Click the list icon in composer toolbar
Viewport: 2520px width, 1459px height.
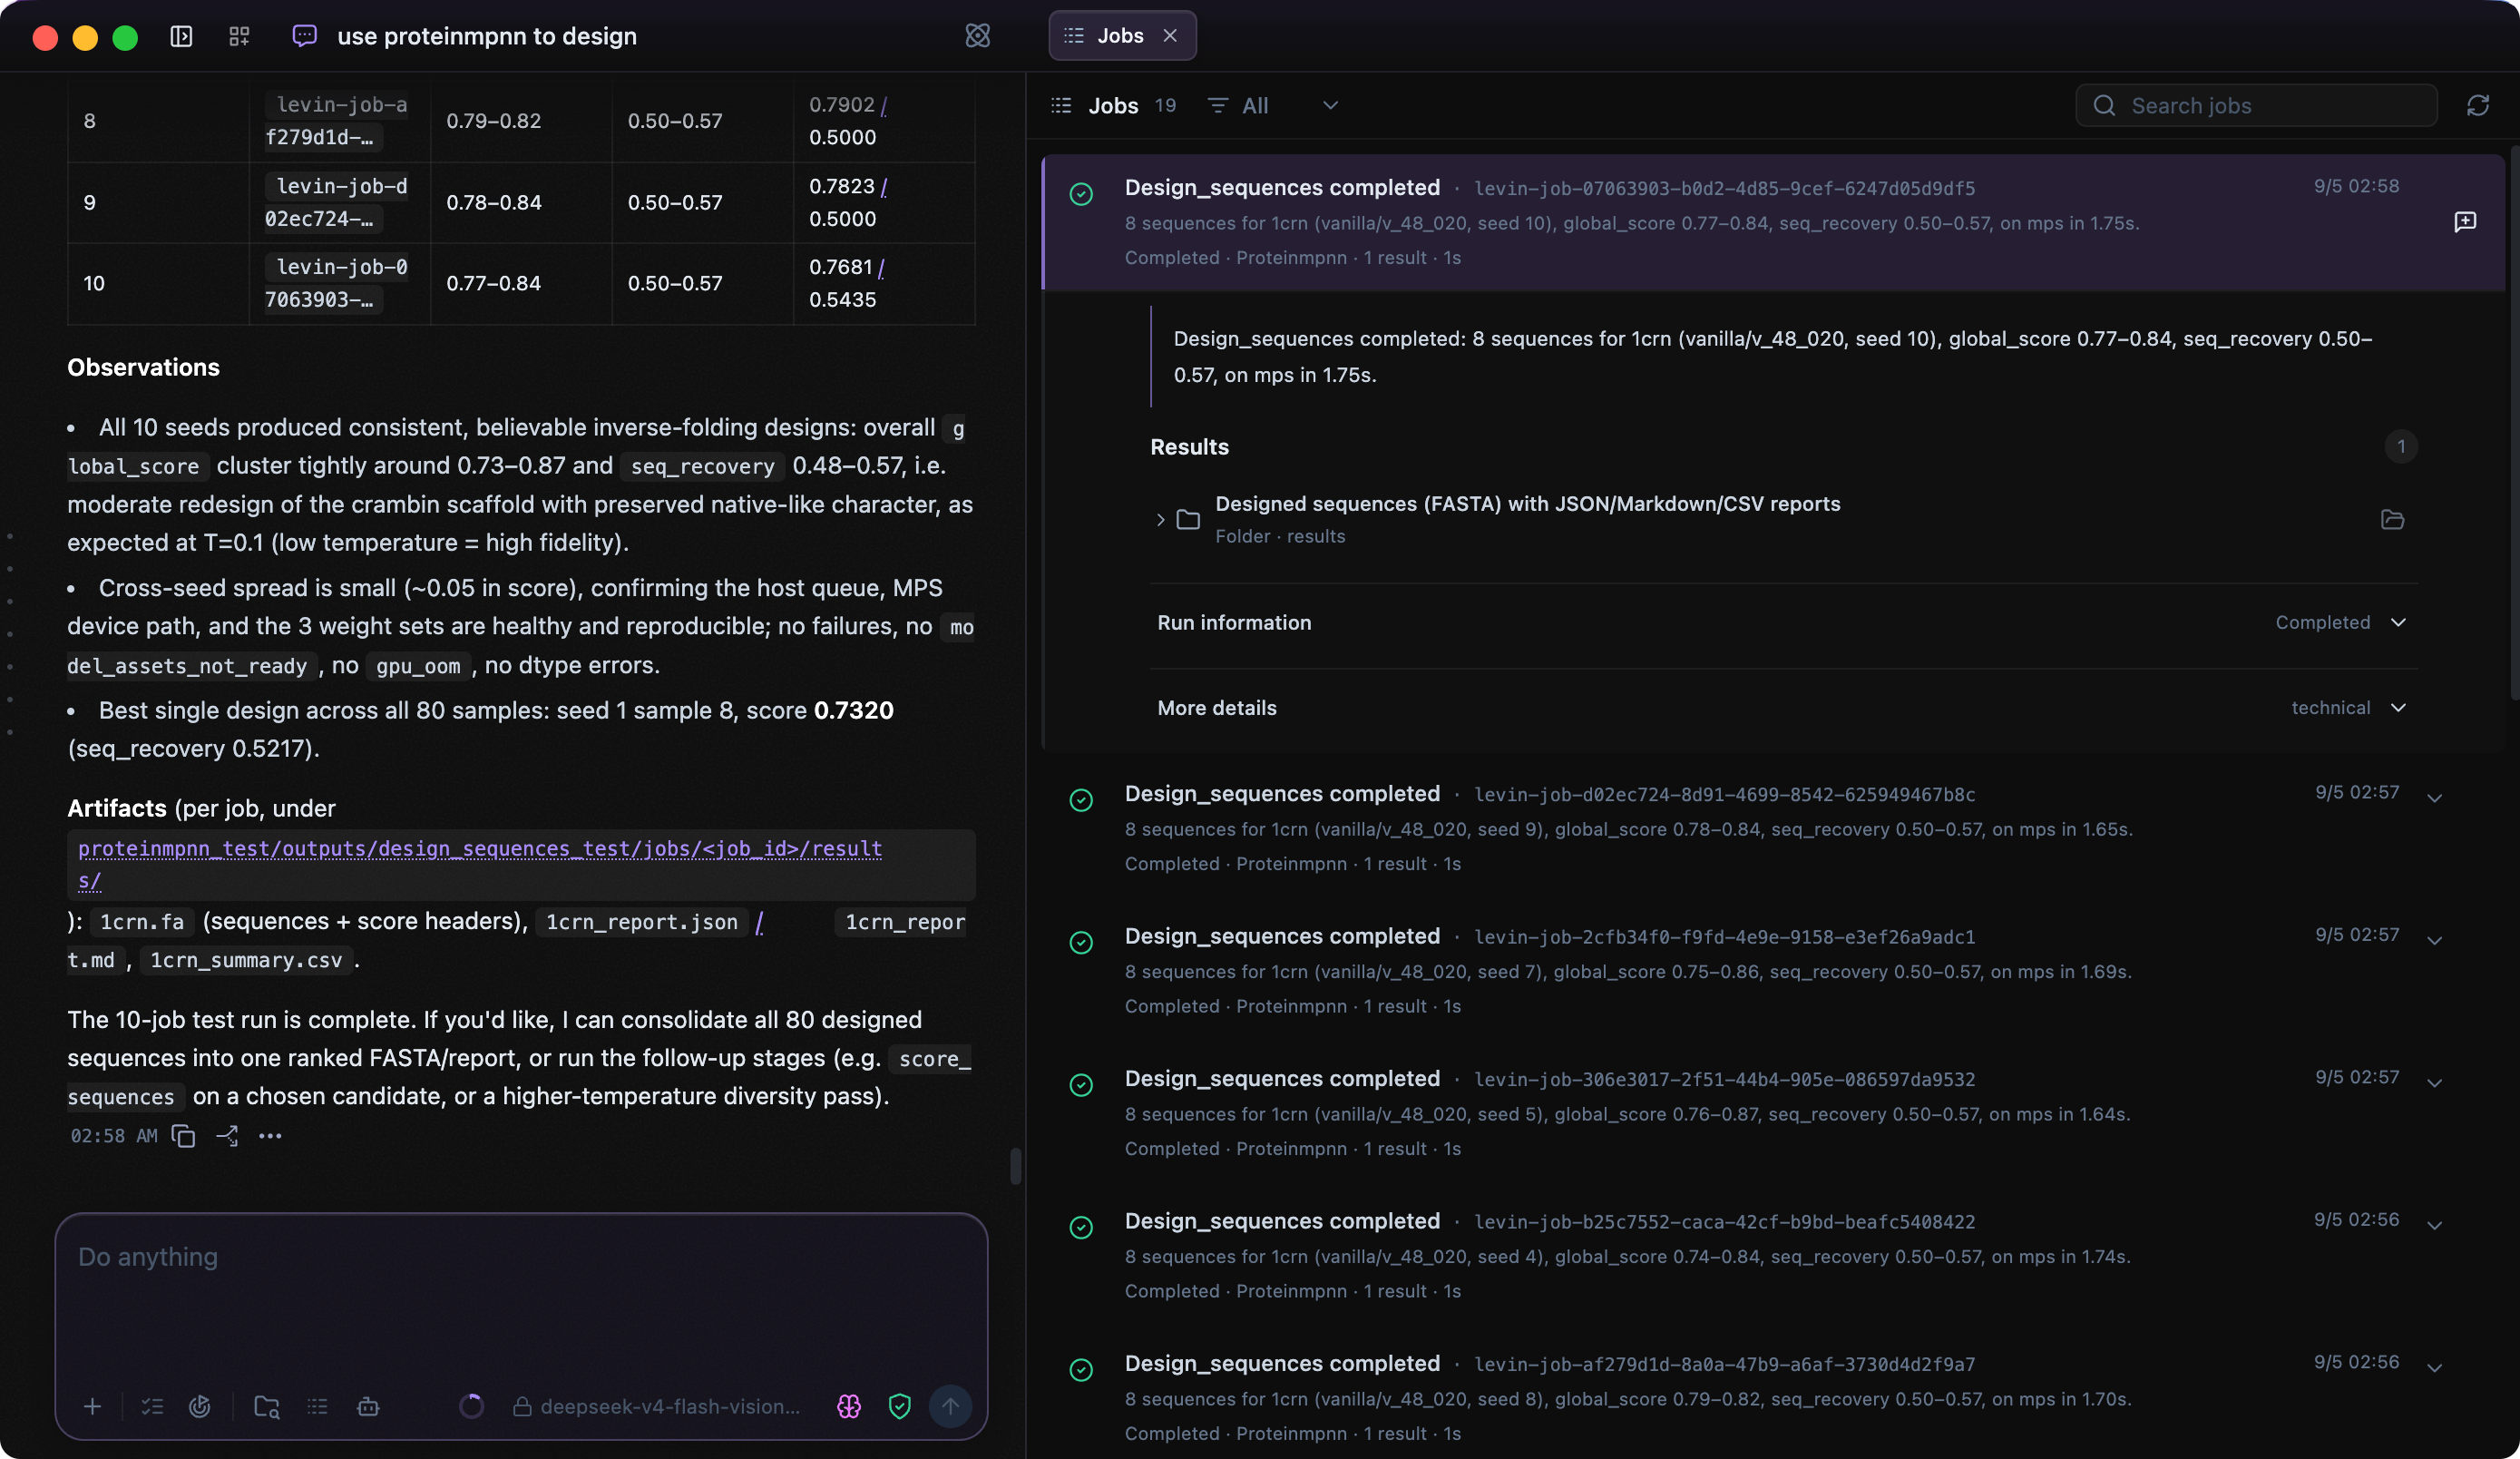(x=317, y=1407)
